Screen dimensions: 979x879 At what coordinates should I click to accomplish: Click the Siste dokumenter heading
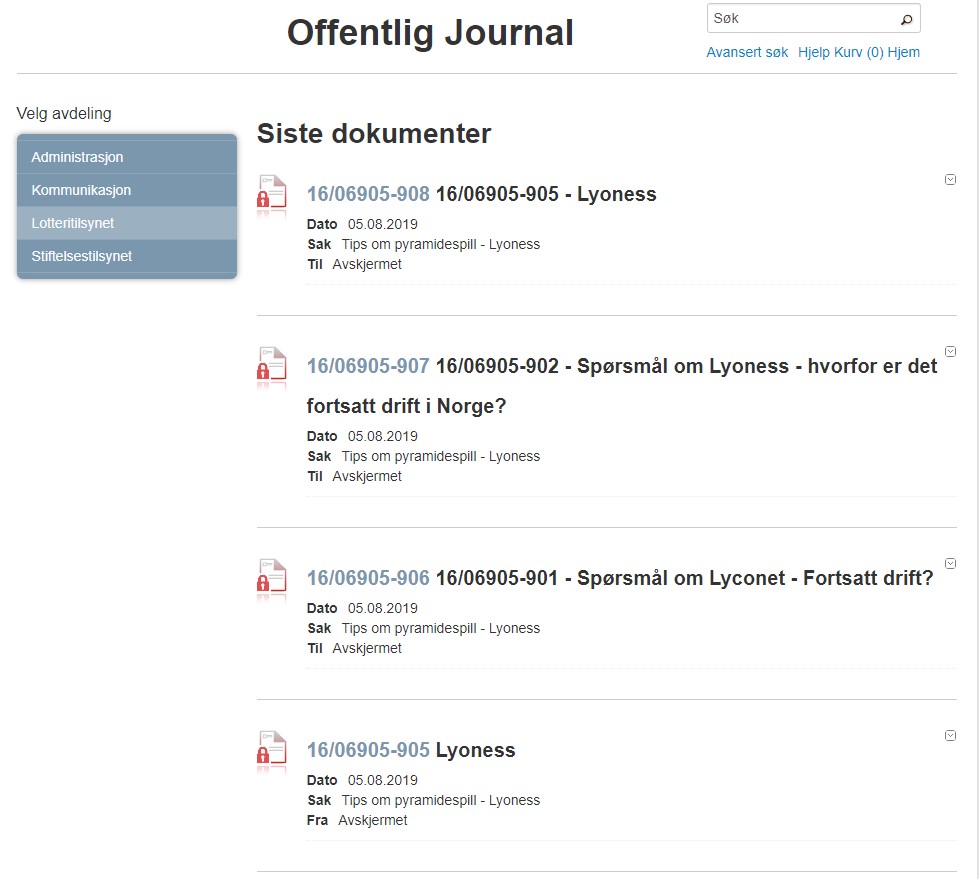click(x=374, y=134)
